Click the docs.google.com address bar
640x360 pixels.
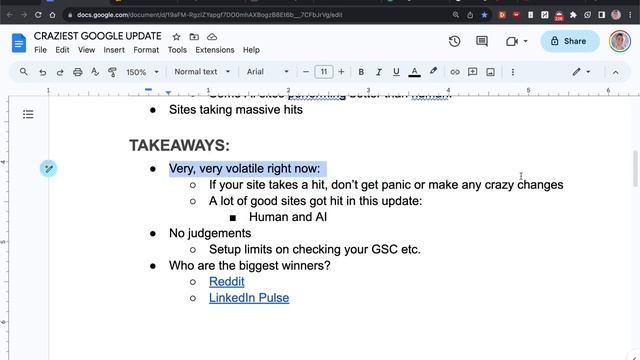coord(257,15)
